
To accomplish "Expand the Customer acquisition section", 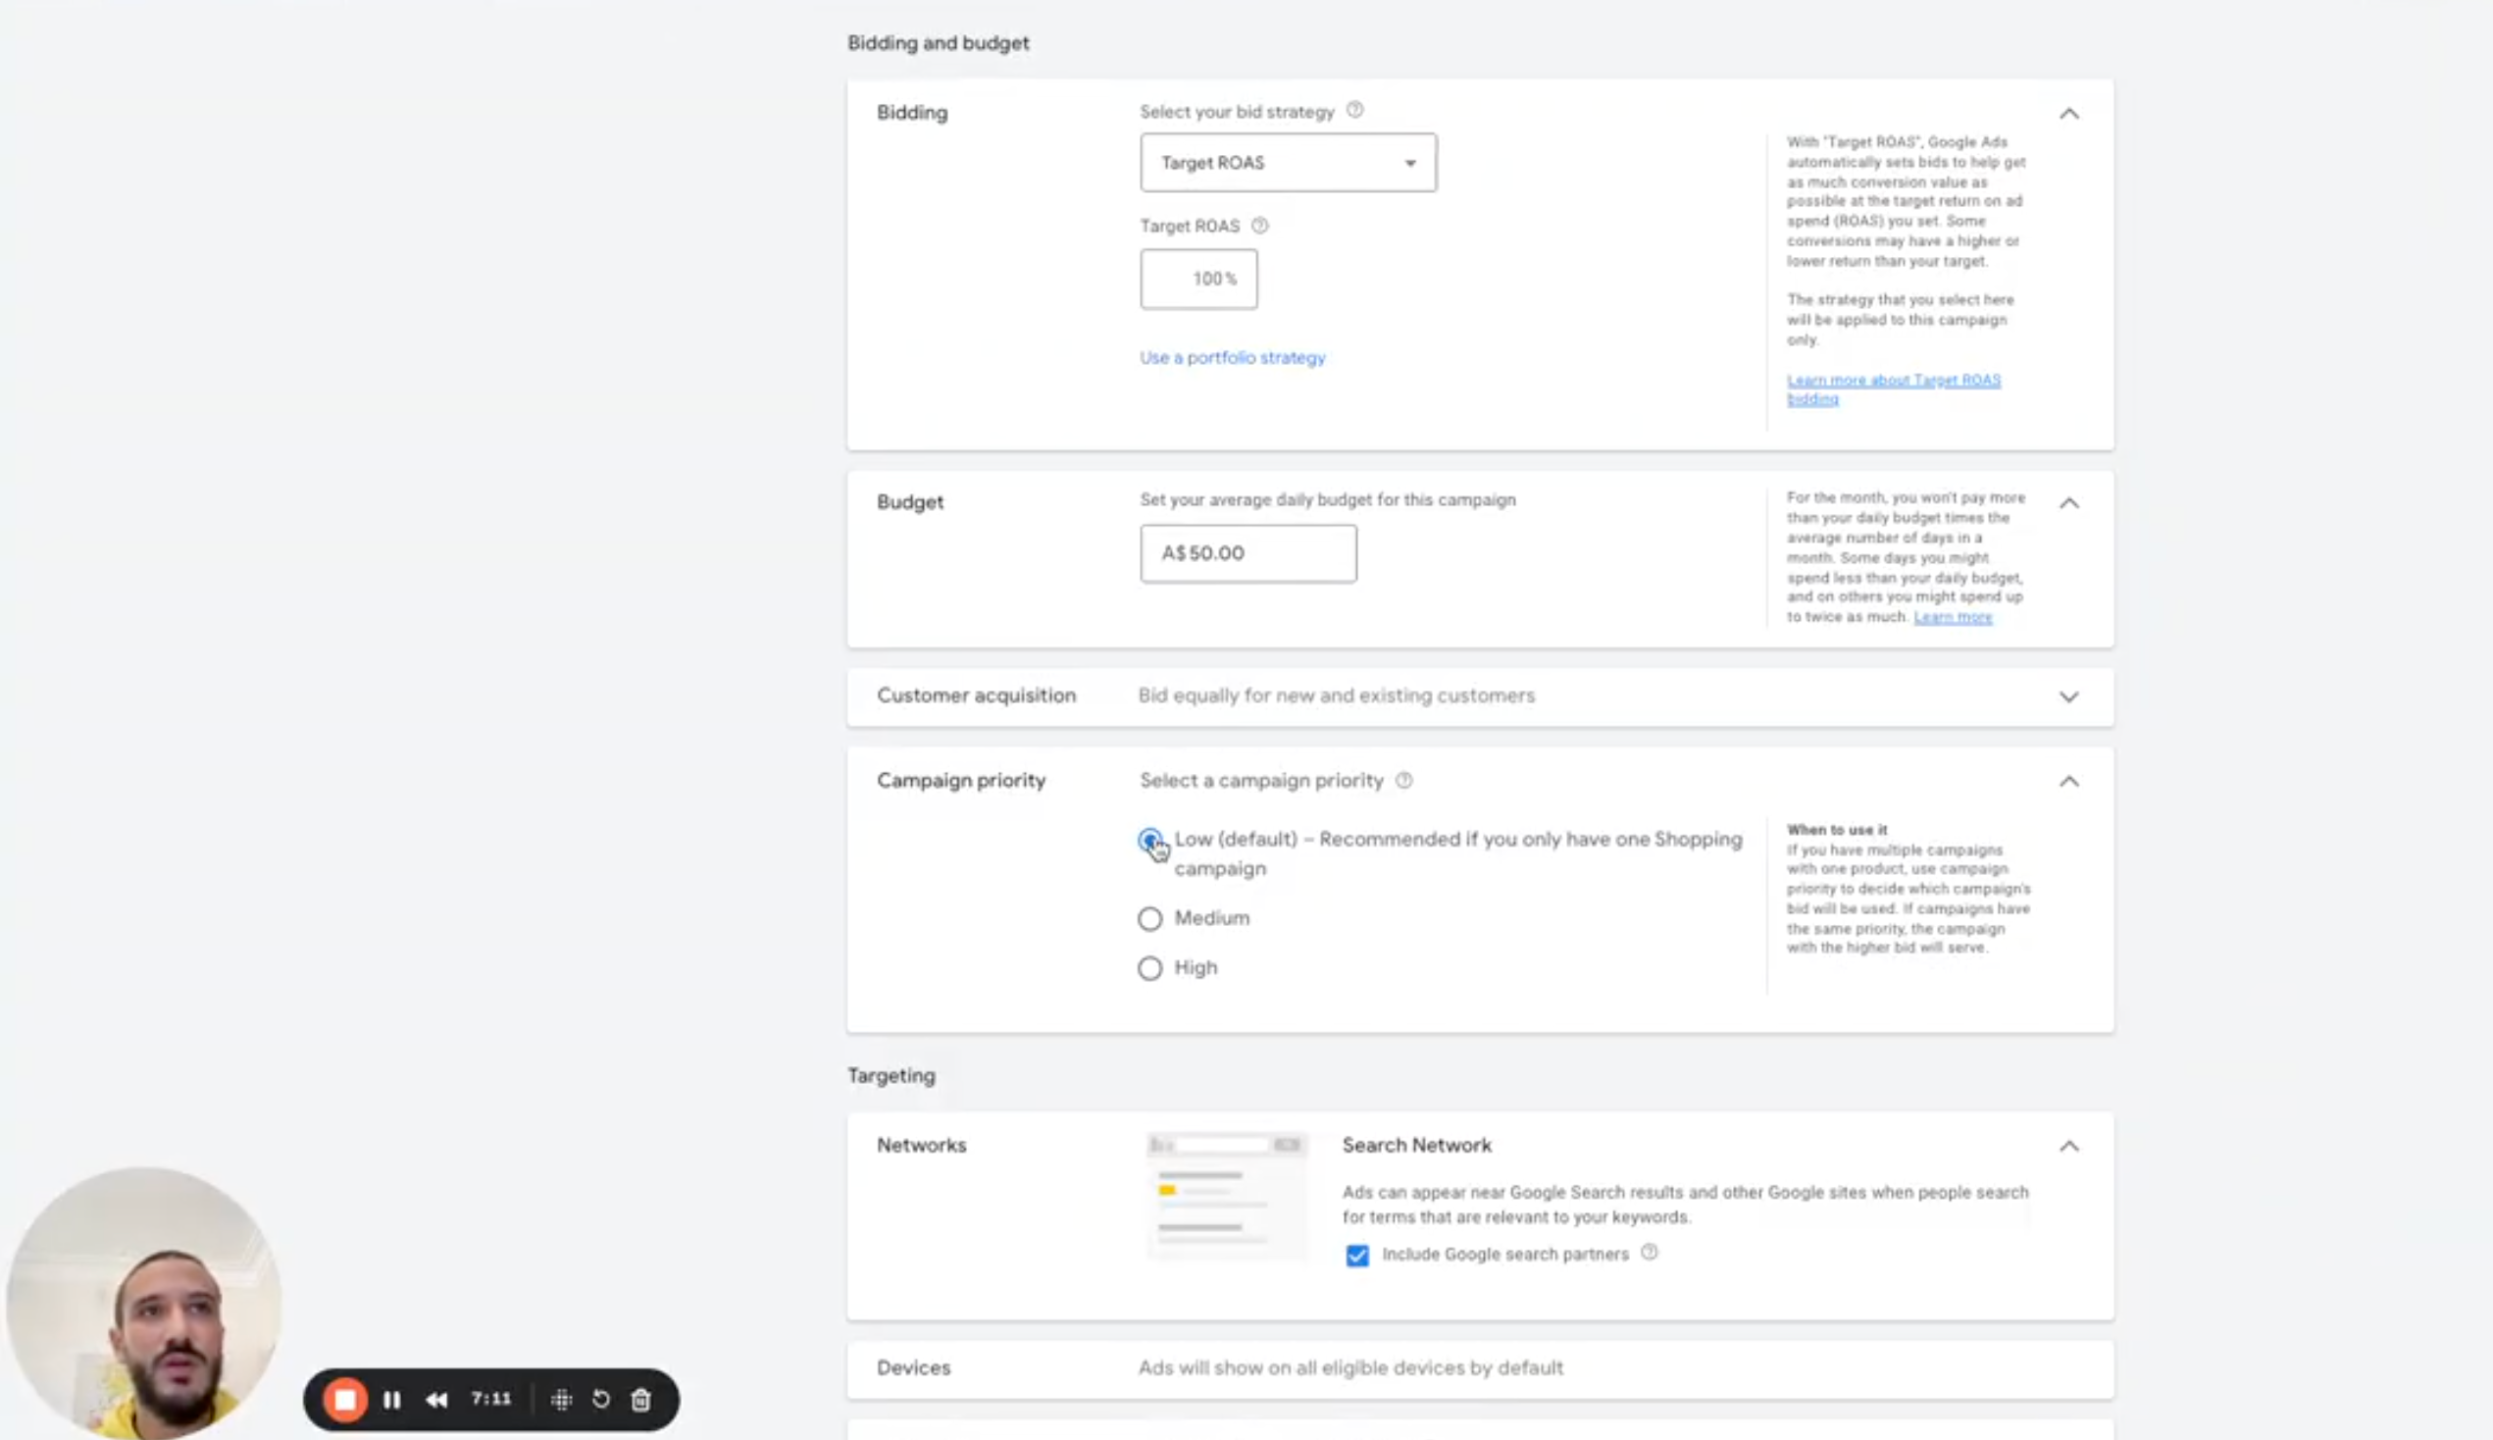I will 2068,696.
